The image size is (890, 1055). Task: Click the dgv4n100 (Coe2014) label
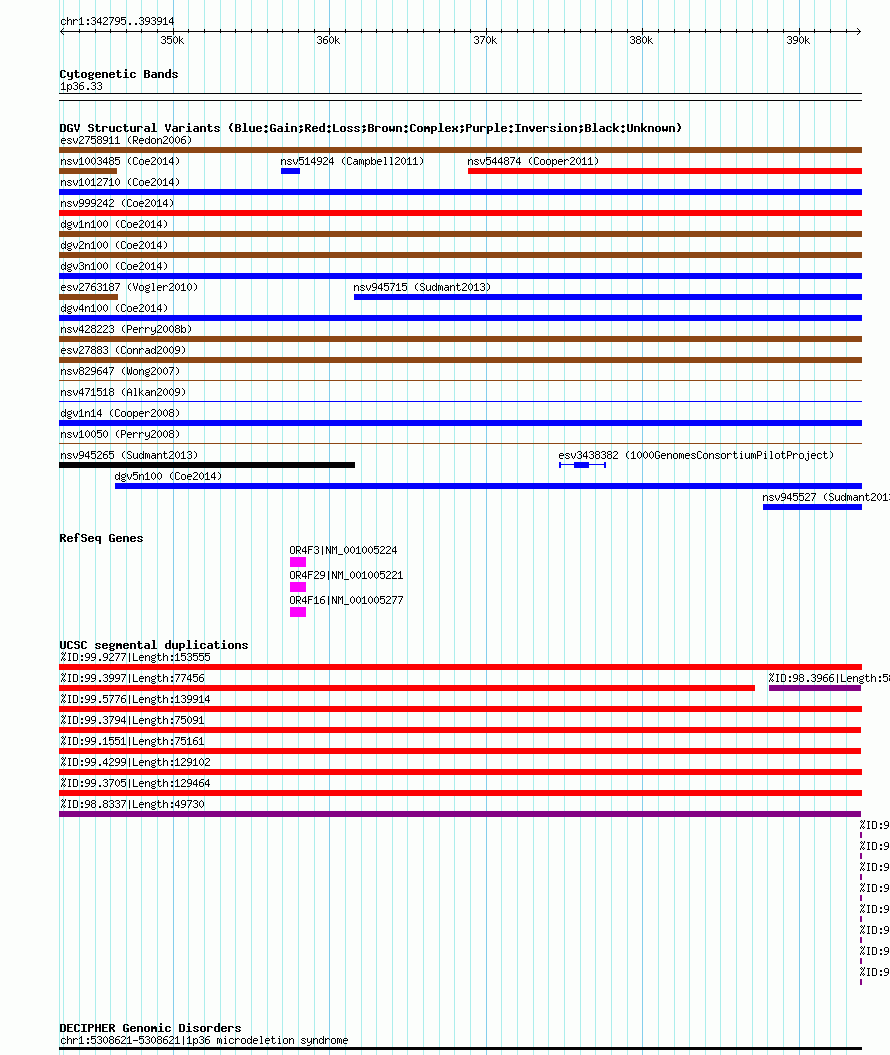coord(114,307)
